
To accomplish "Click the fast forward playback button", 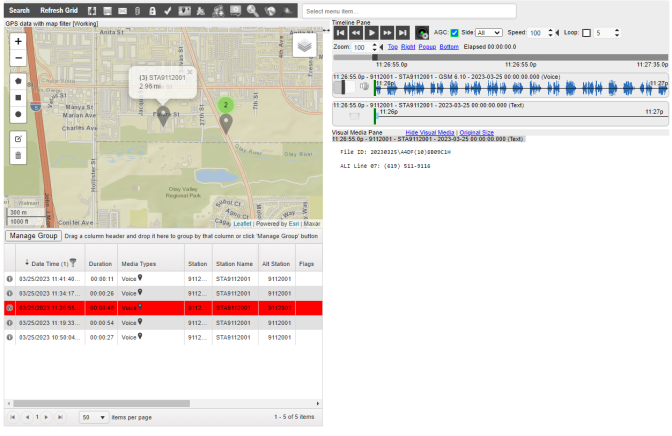I will [387, 33].
